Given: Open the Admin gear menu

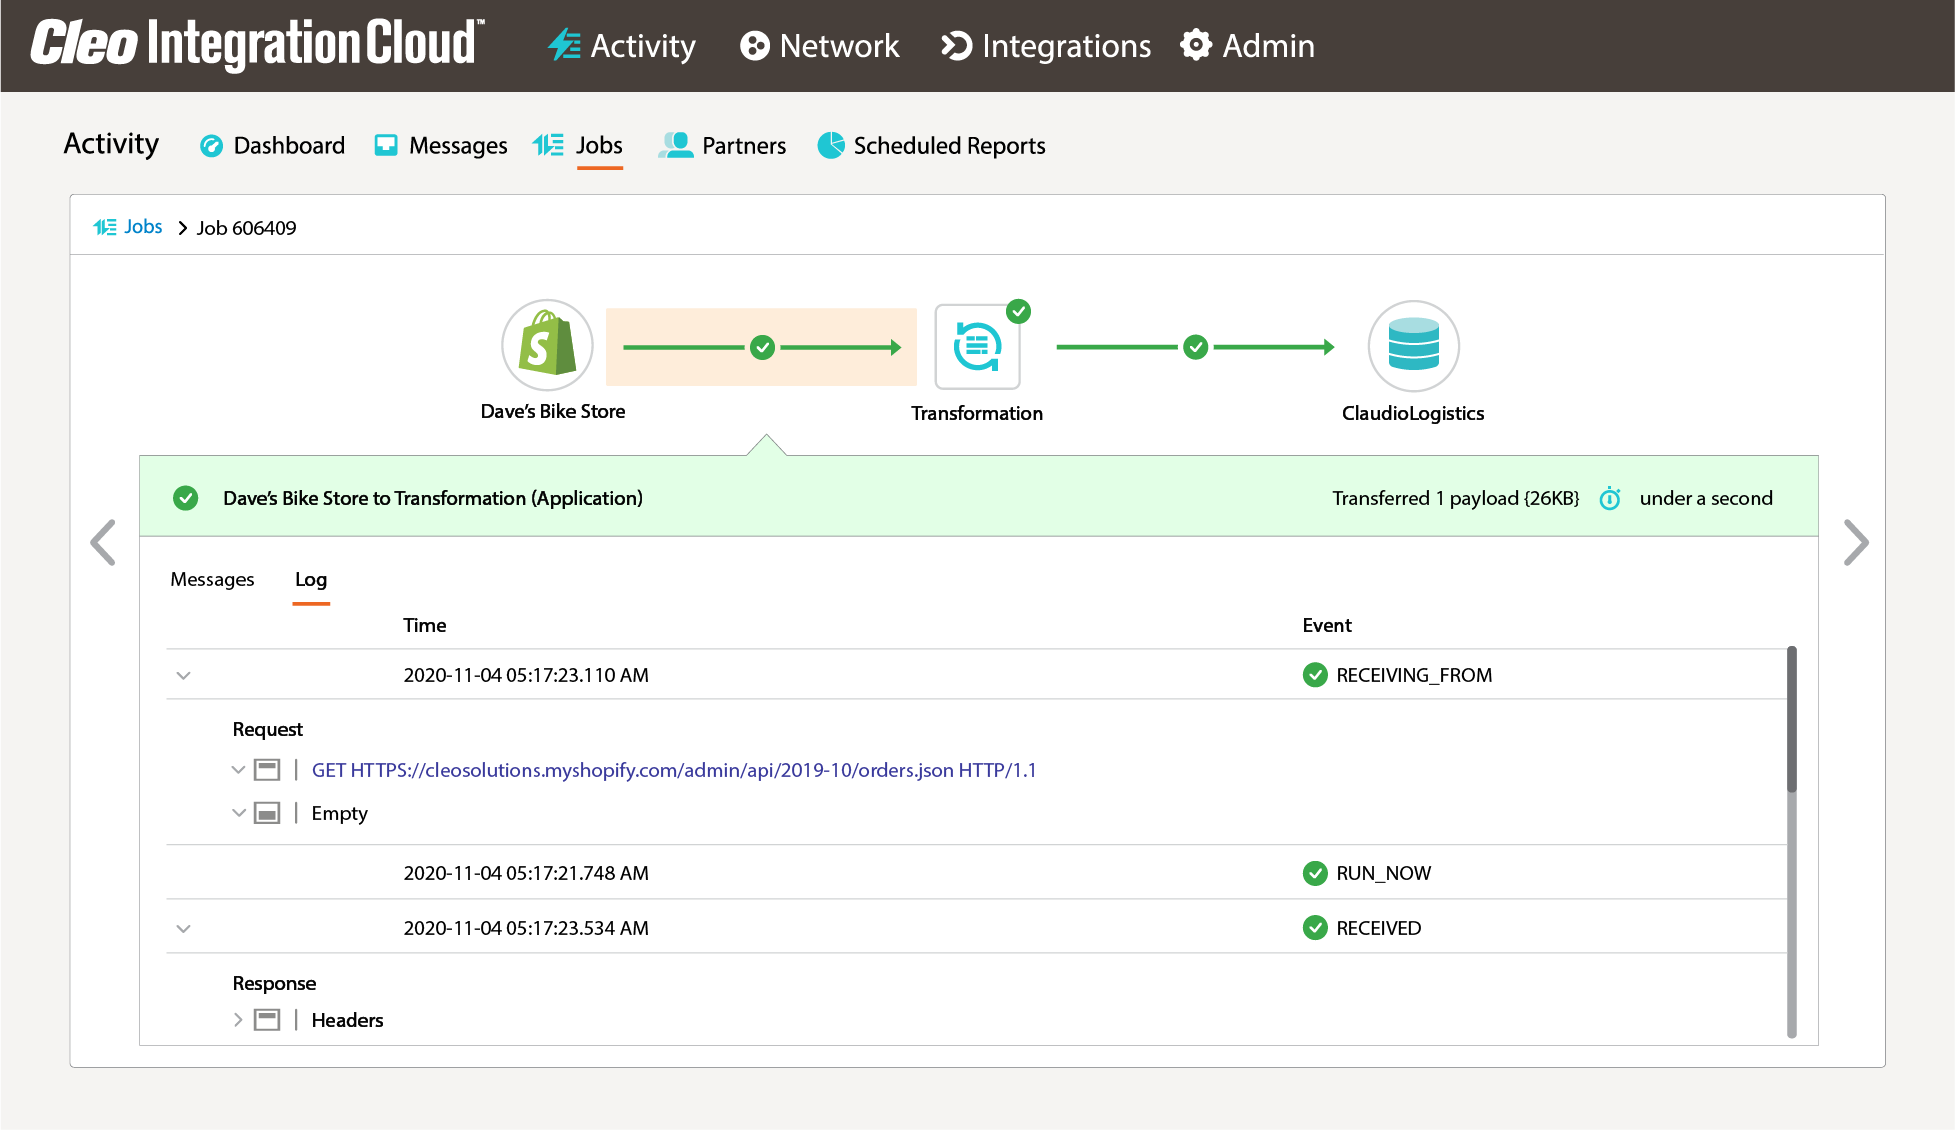Looking at the screenshot, I should (x=1247, y=46).
